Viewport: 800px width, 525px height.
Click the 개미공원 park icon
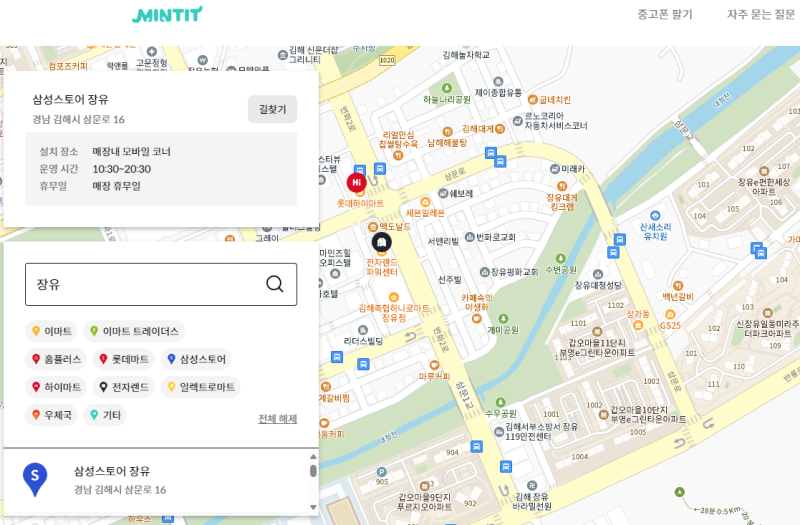503,319
